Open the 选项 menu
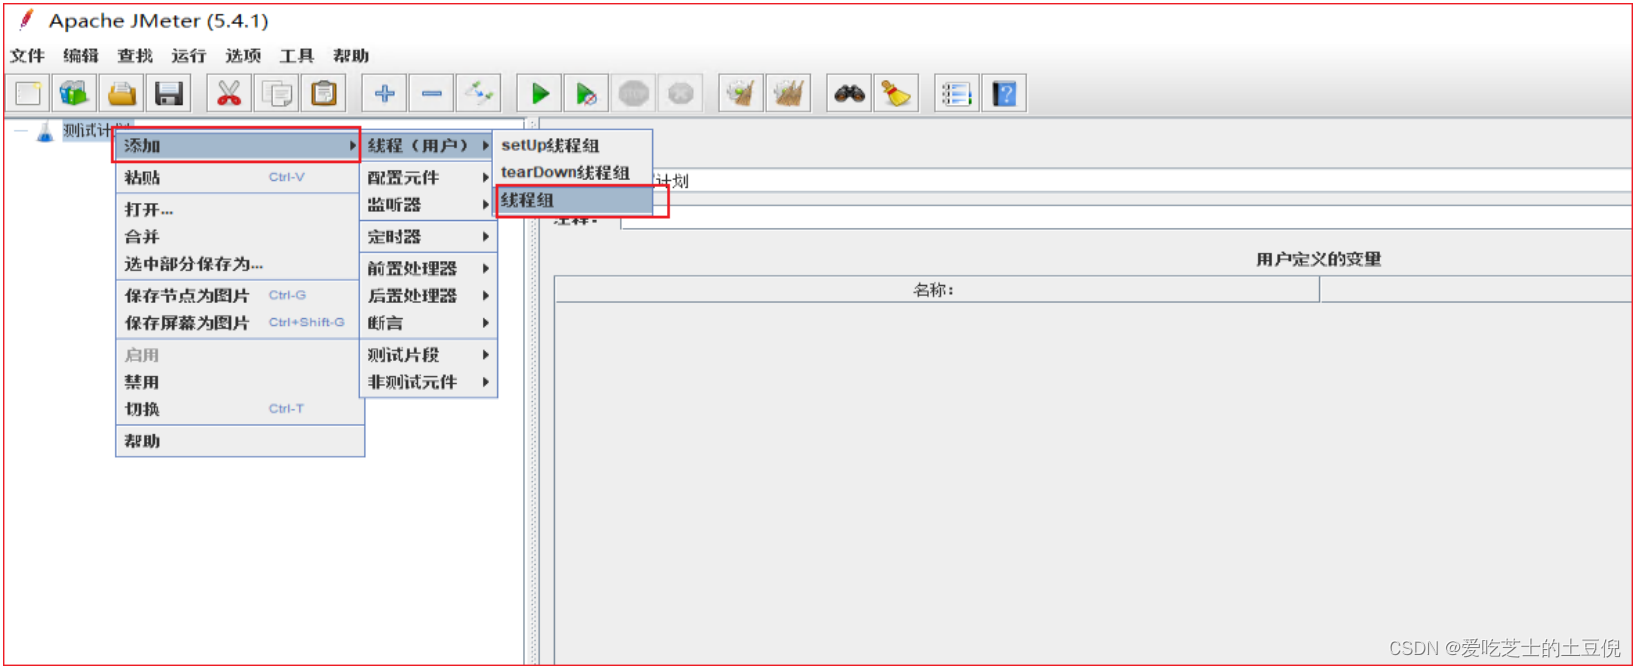The image size is (1636, 667). click(243, 56)
